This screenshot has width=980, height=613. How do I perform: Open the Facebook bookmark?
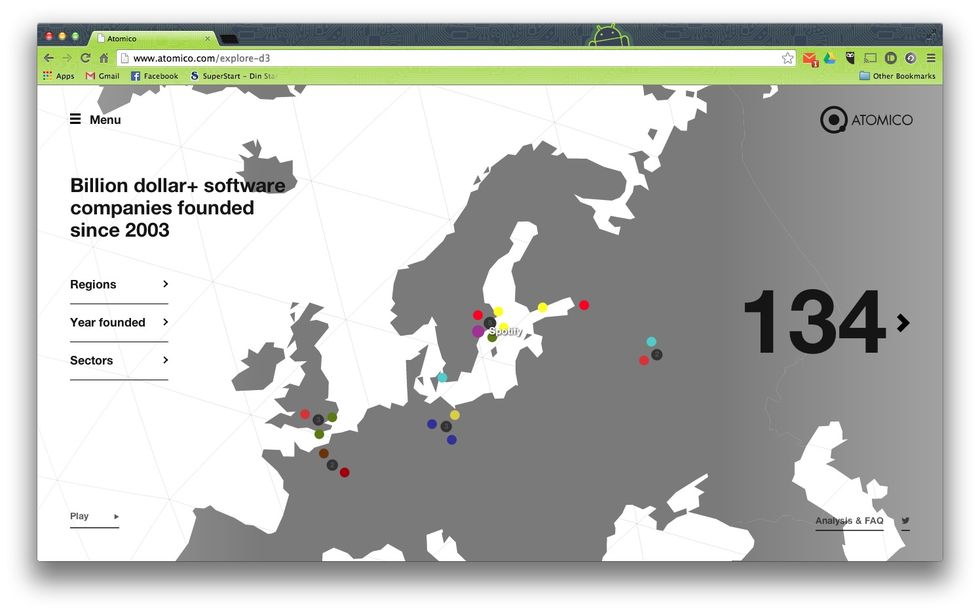pyautogui.click(x=154, y=76)
